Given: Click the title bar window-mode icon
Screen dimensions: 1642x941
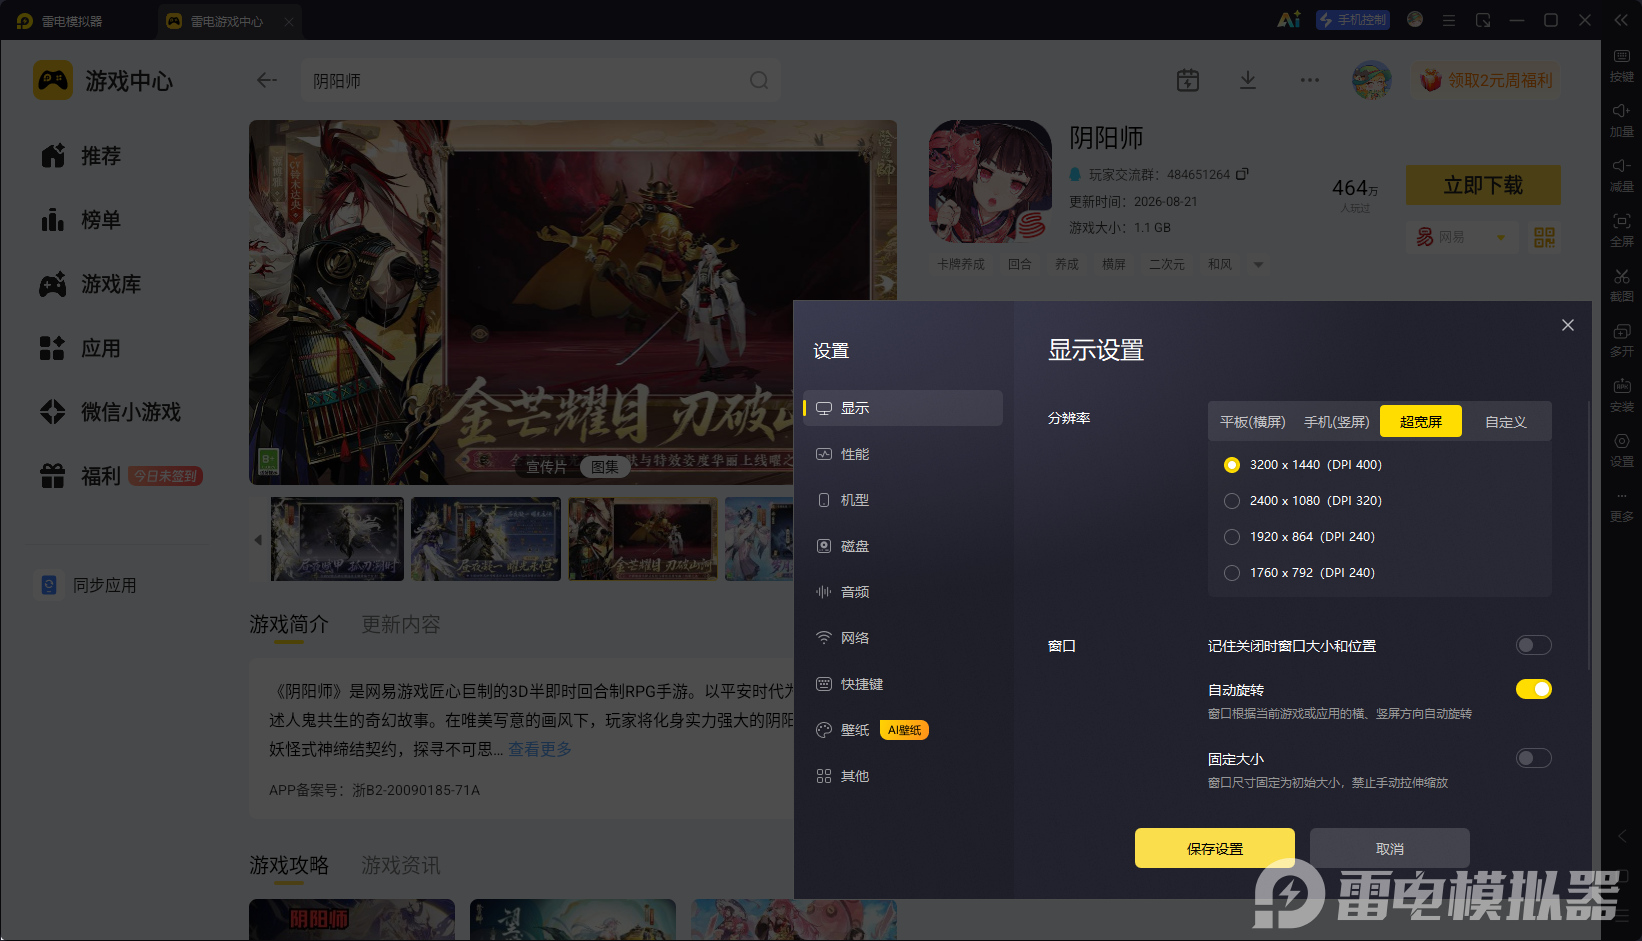Looking at the screenshot, I should [1483, 20].
